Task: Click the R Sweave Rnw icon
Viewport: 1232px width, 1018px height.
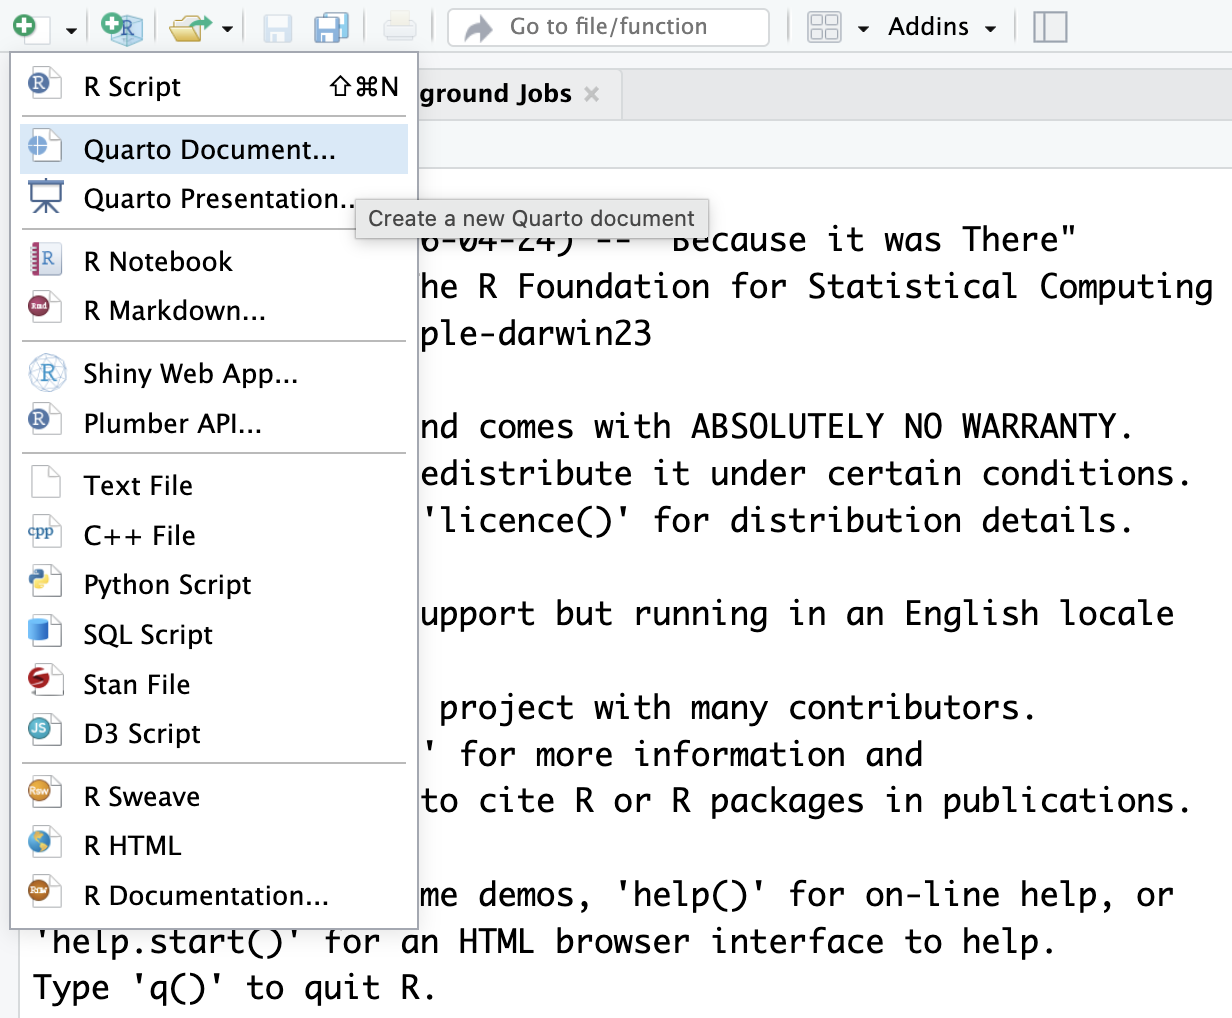Action: click(45, 793)
